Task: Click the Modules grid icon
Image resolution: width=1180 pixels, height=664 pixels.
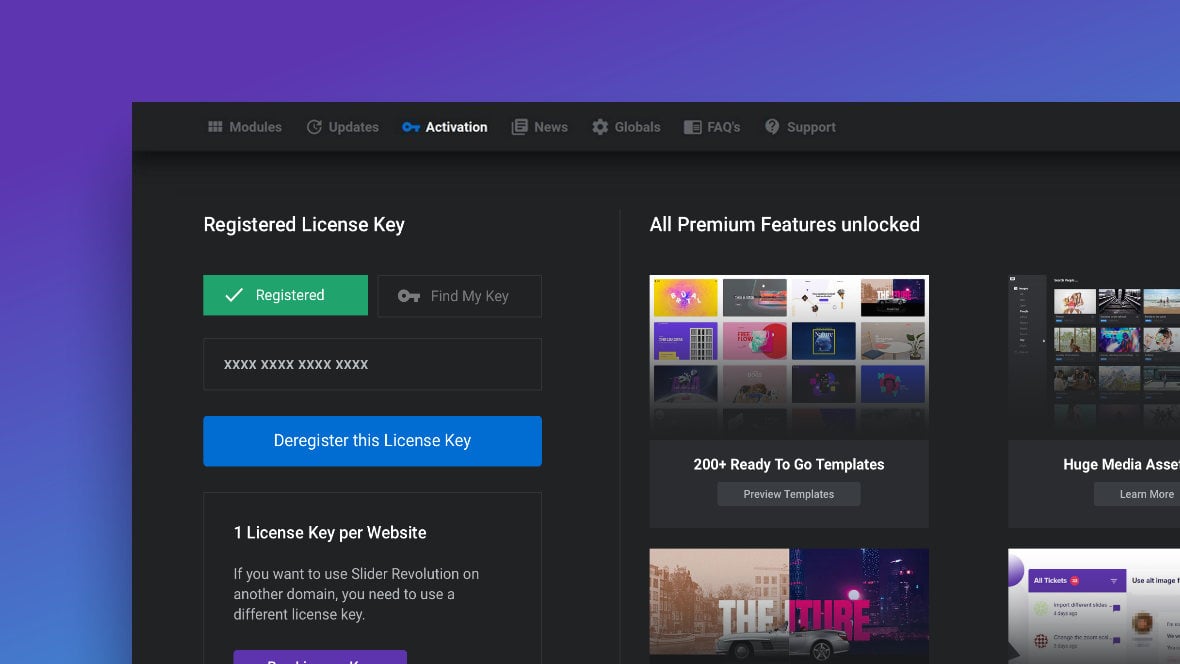Action: pos(215,126)
